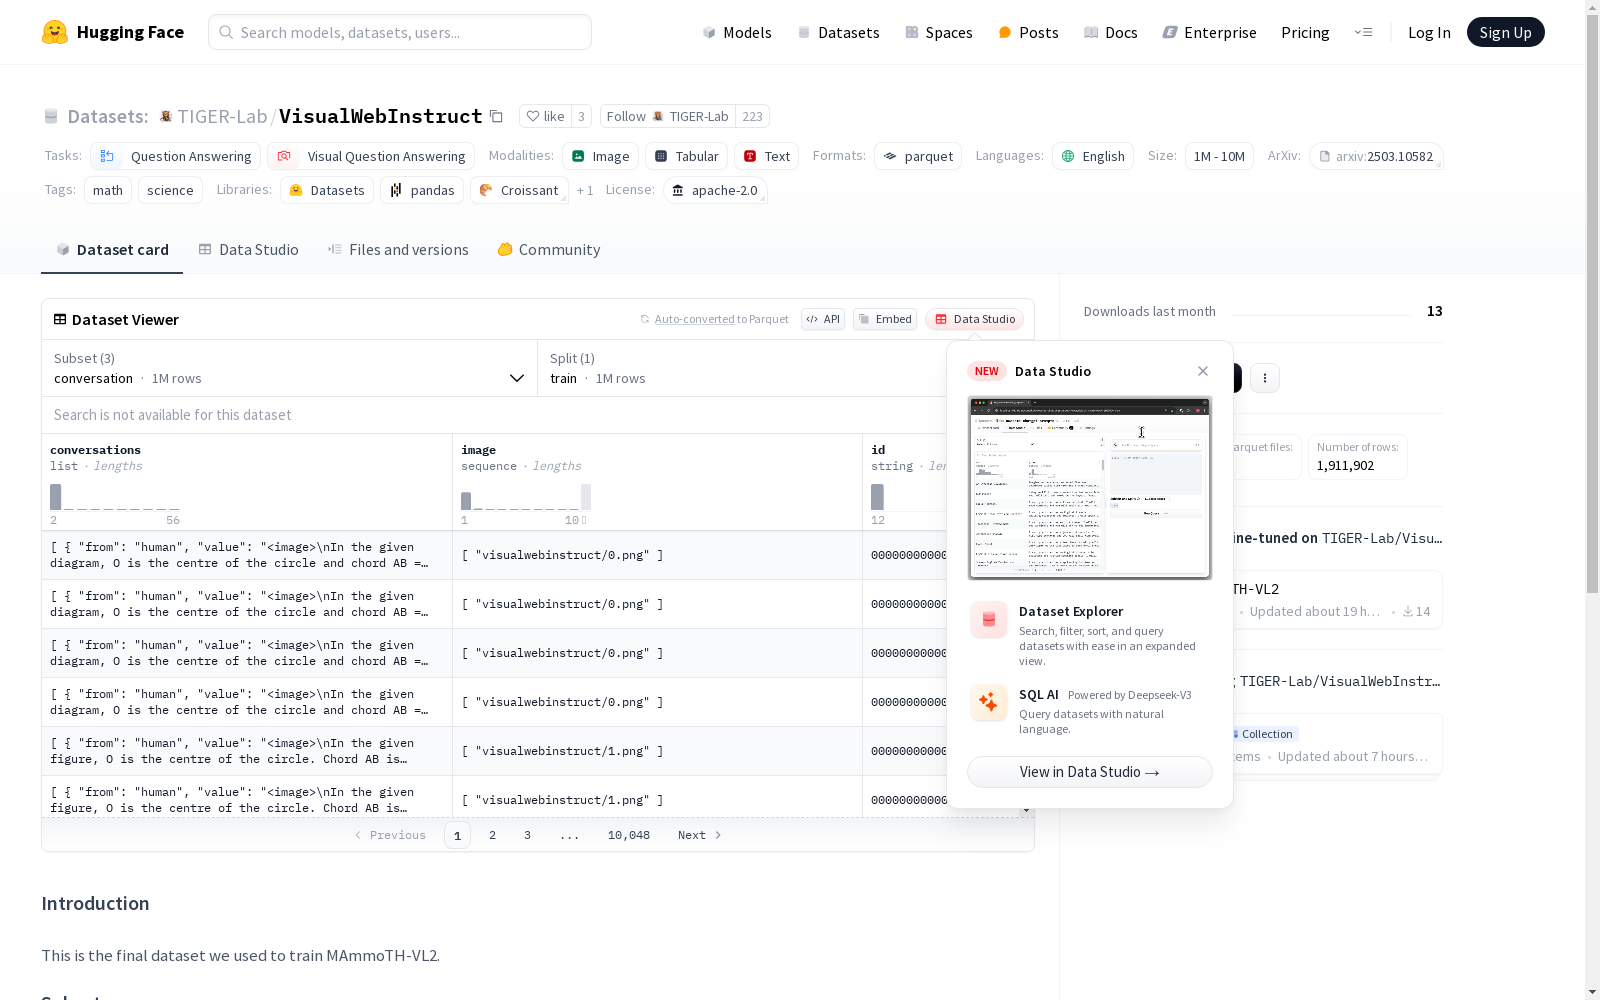Select the science tag

170,190
